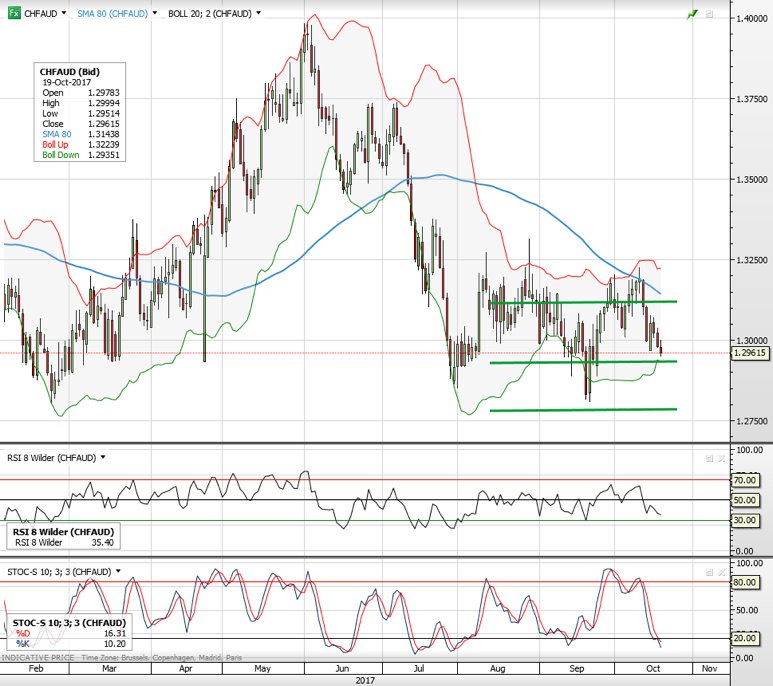Viewport: 773px width, 686px height.
Task: Close the STOC-S stochastic pane
Action: coord(721,572)
